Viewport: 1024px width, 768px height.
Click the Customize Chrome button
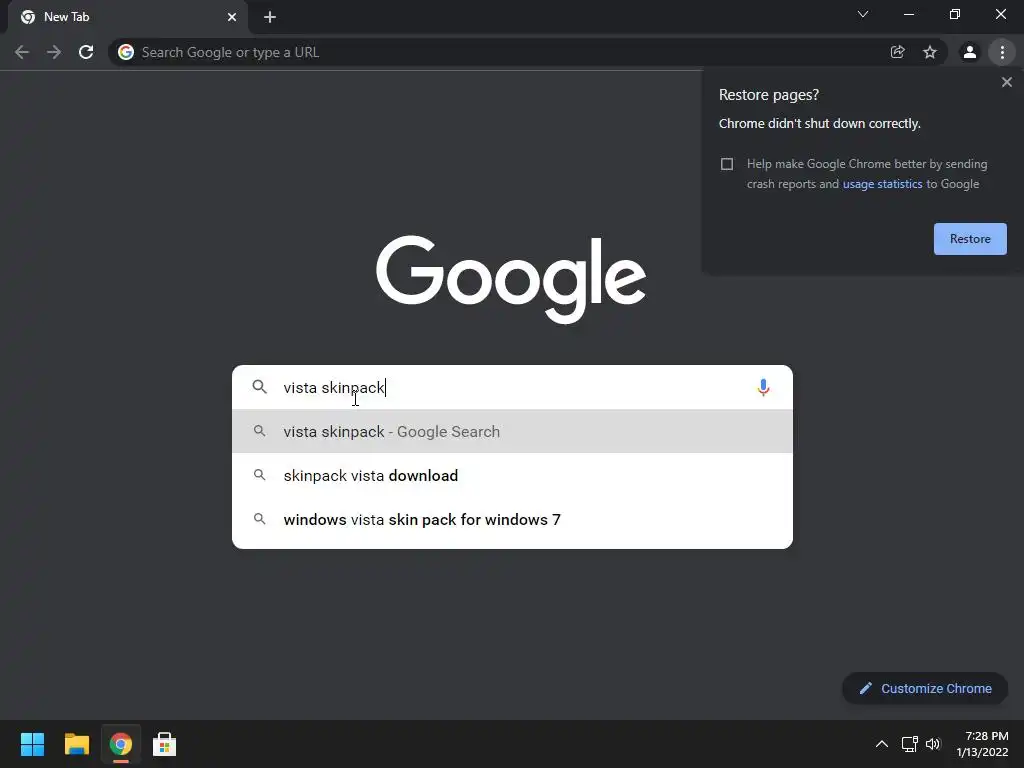pos(925,688)
